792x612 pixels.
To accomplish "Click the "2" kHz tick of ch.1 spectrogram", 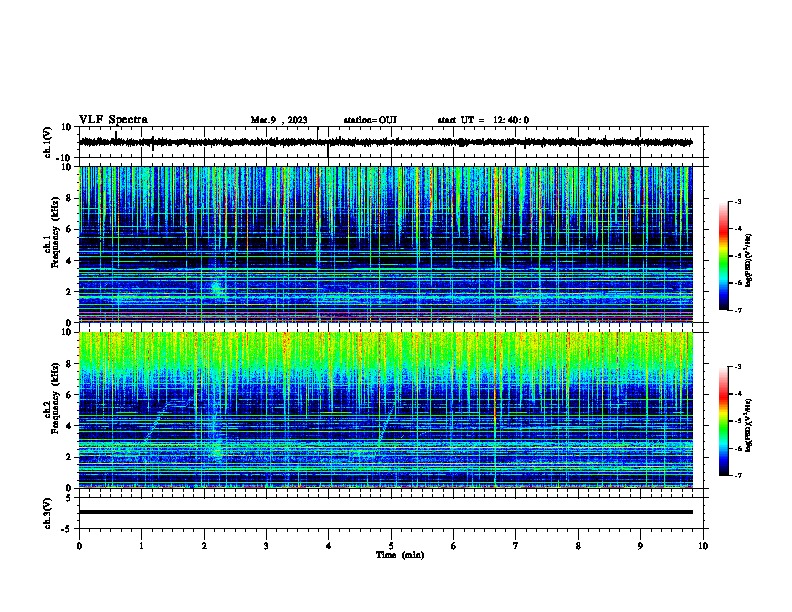I will (69, 292).
